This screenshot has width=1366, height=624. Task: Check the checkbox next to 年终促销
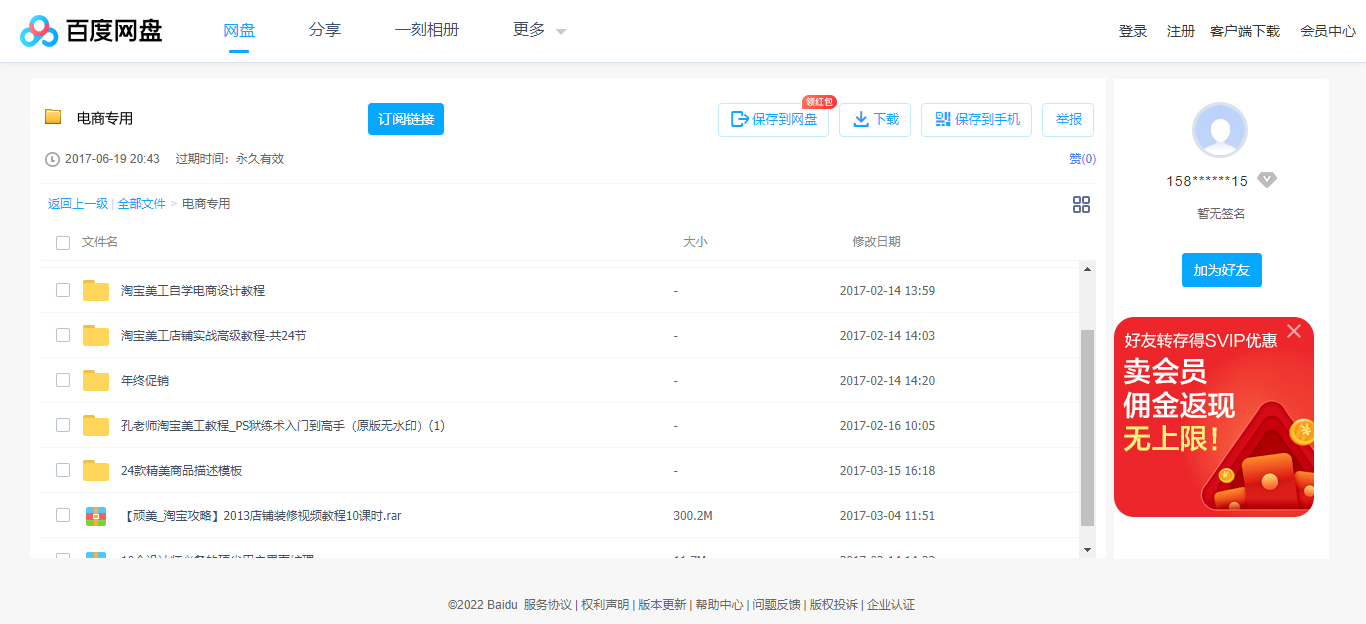(63, 380)
